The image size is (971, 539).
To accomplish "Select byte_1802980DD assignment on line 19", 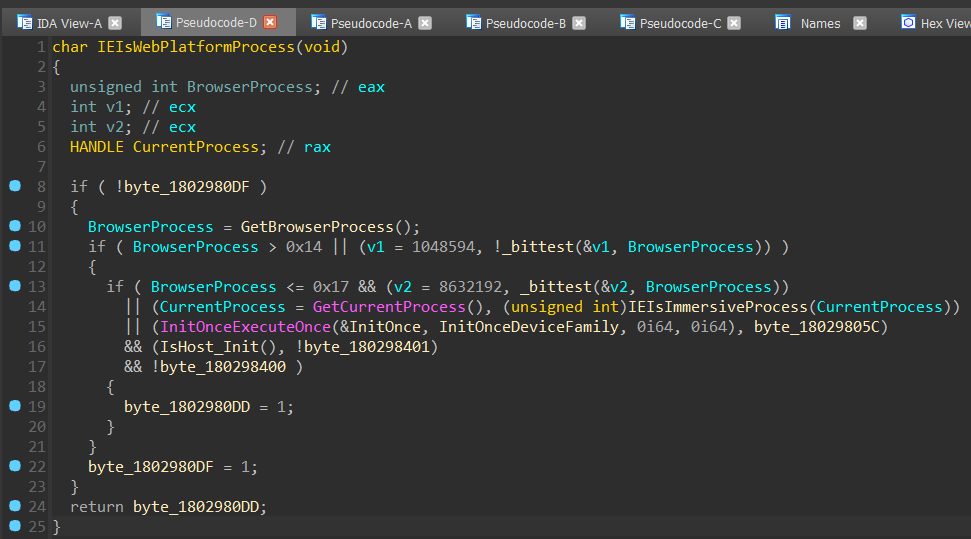I will (187, 407).
